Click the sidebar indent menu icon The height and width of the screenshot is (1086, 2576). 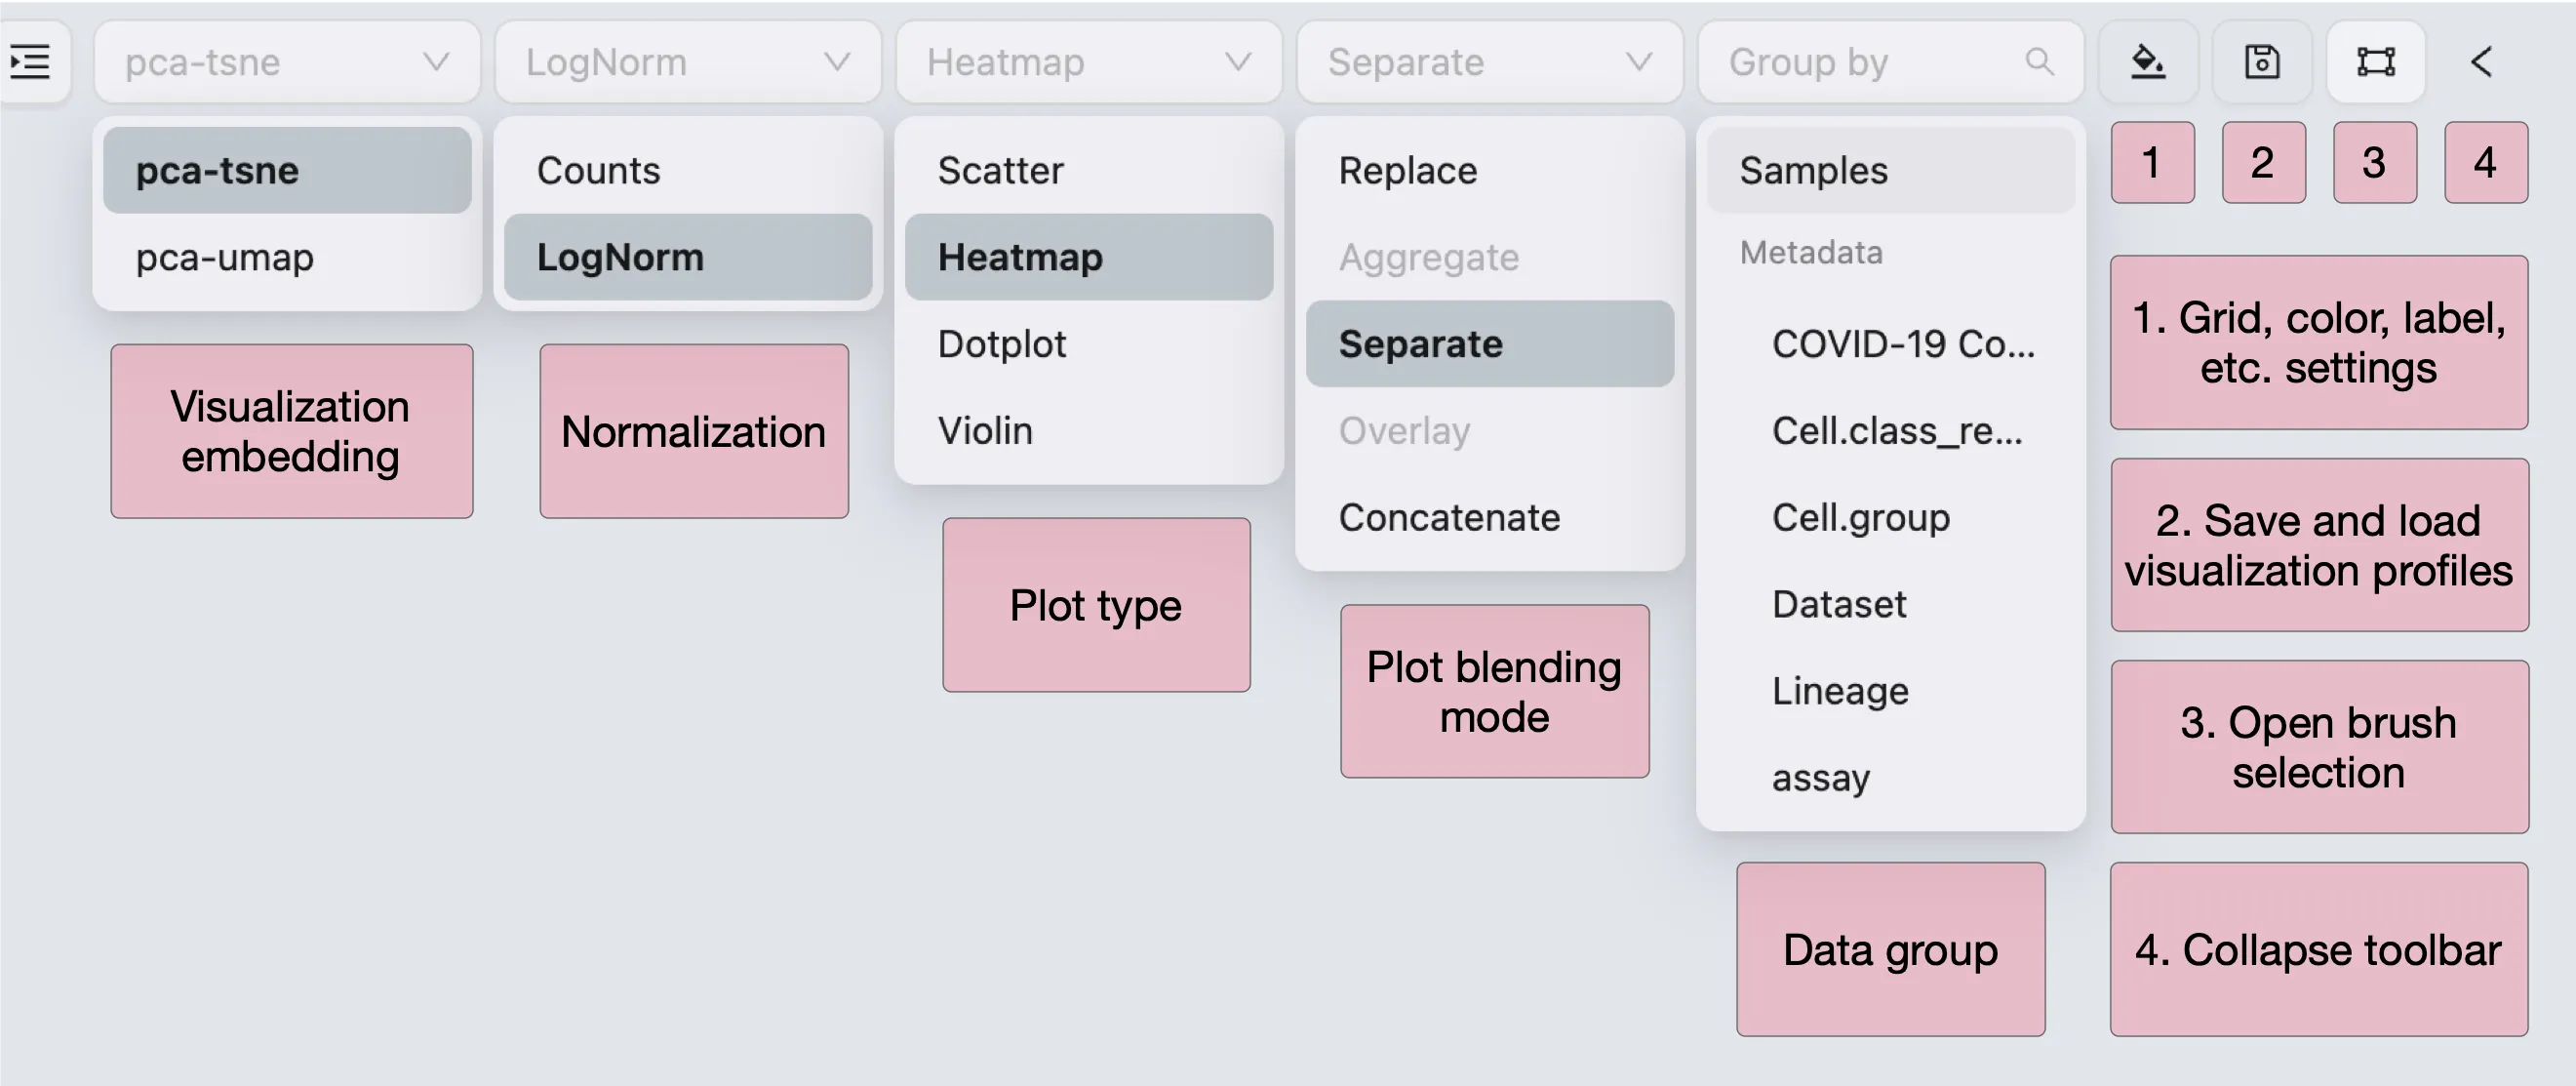click(x=30, y=62)
